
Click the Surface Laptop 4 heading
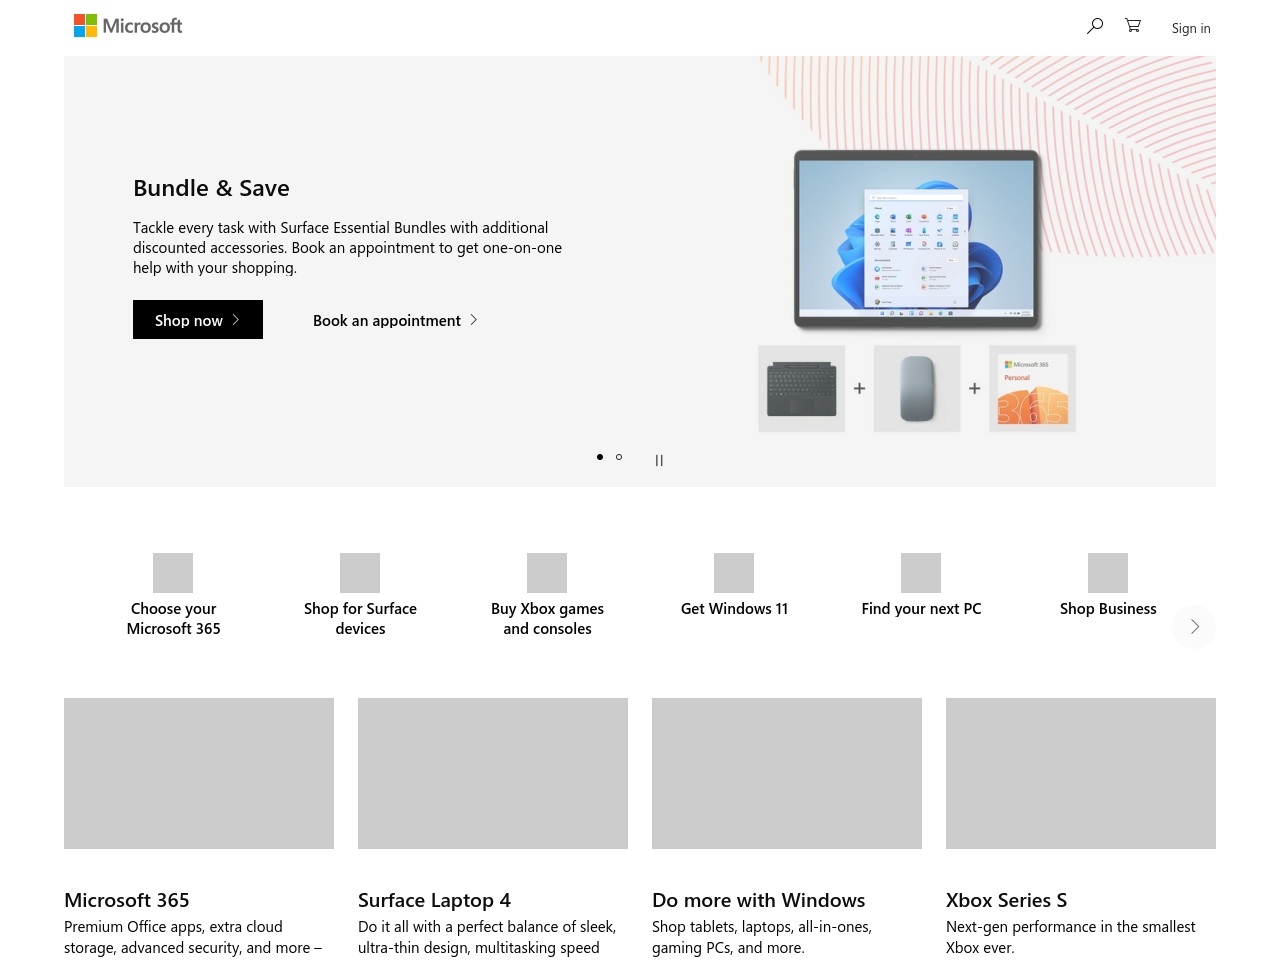coord(434,900)
